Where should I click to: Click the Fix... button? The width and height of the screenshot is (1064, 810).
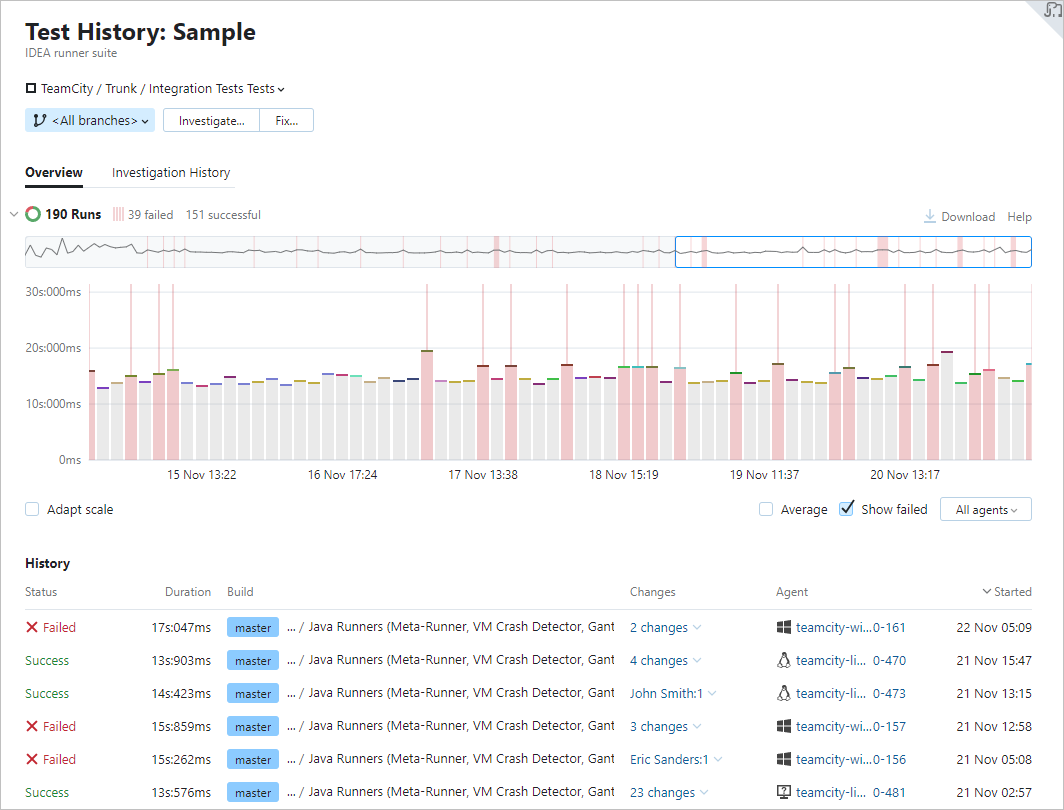pyautogui.click(x=286, y=119)
